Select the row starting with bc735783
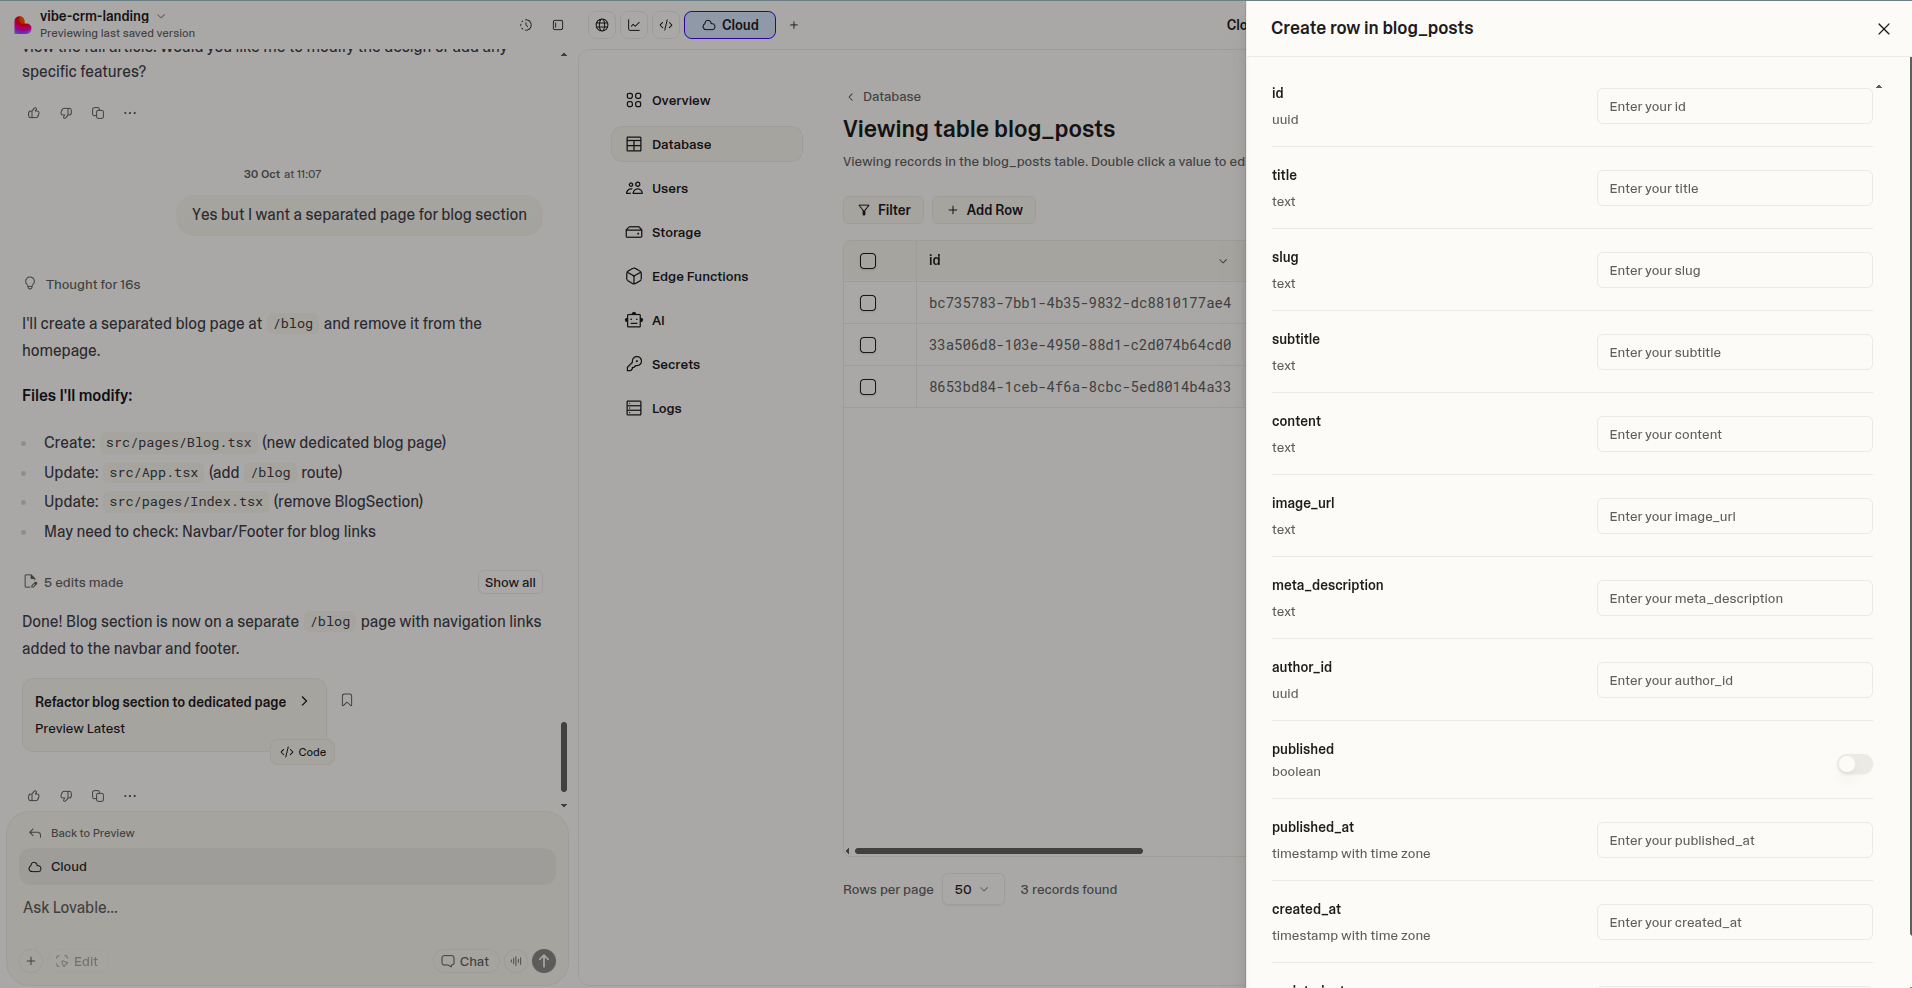The image size is (1912, 988). pyautogui.click(x=868, y=303)
